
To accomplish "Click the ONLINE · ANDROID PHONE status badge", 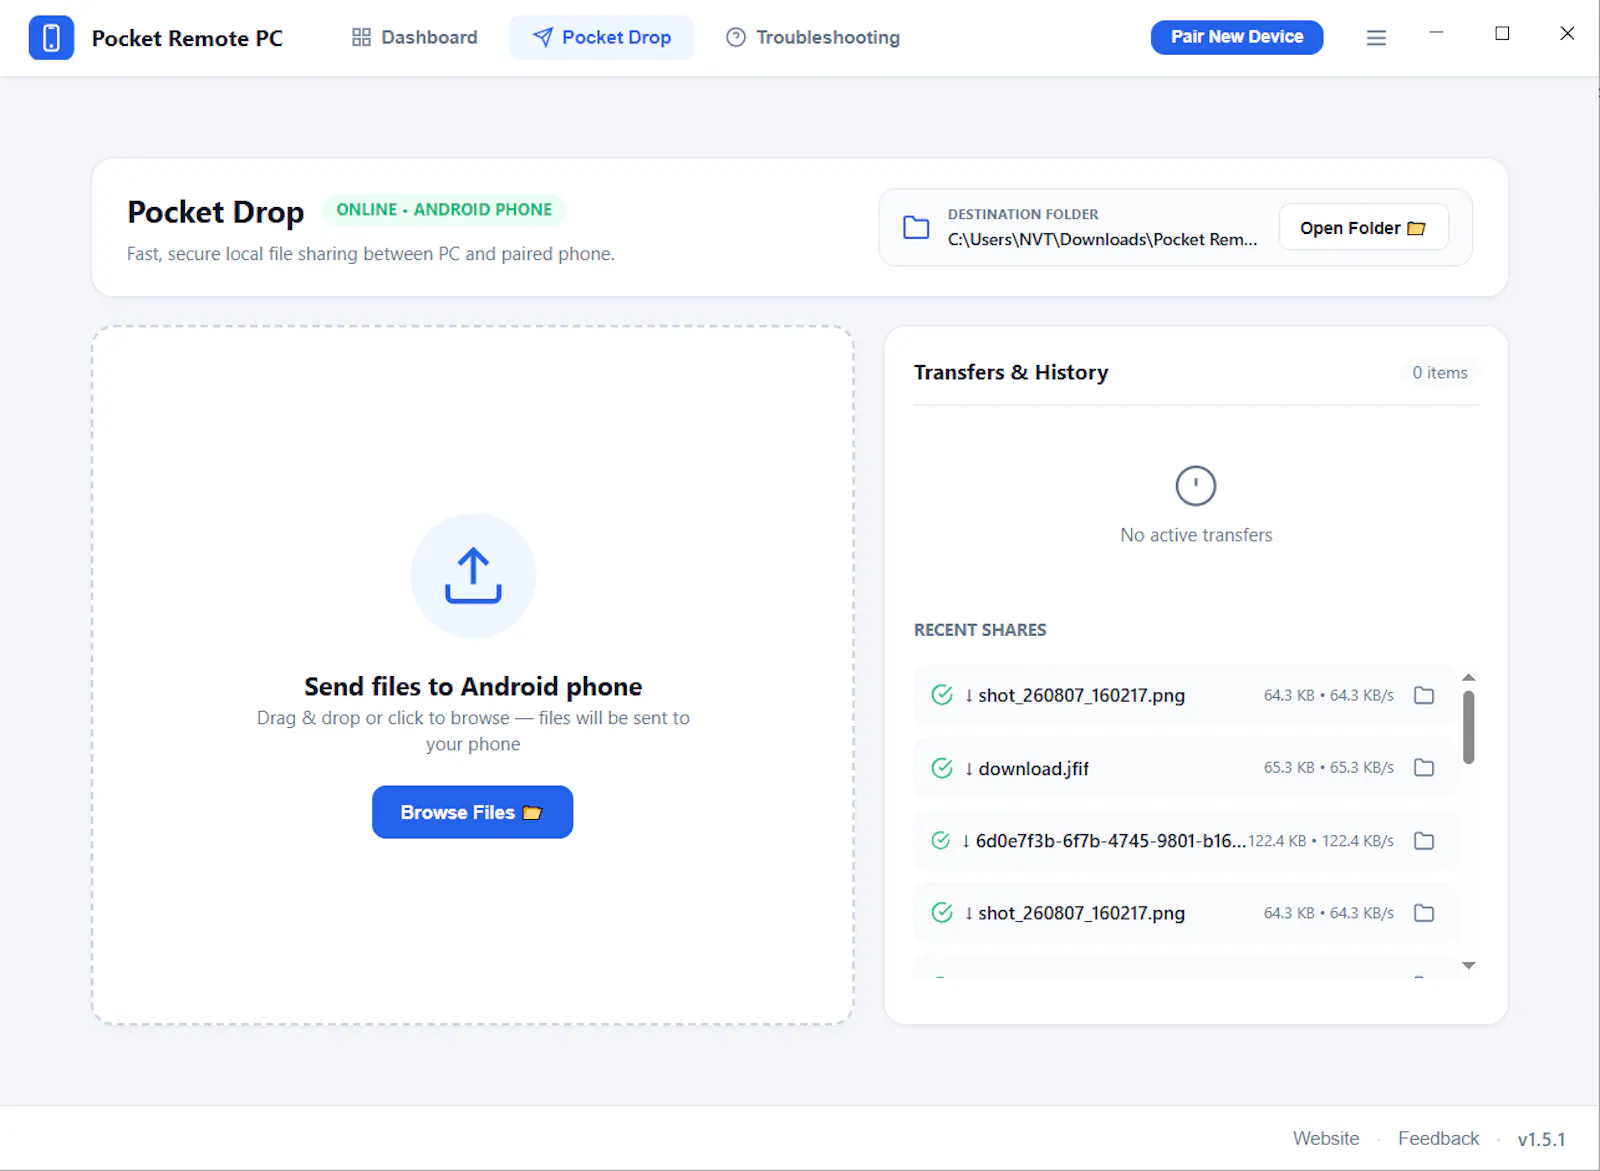I will click(444, 210).
